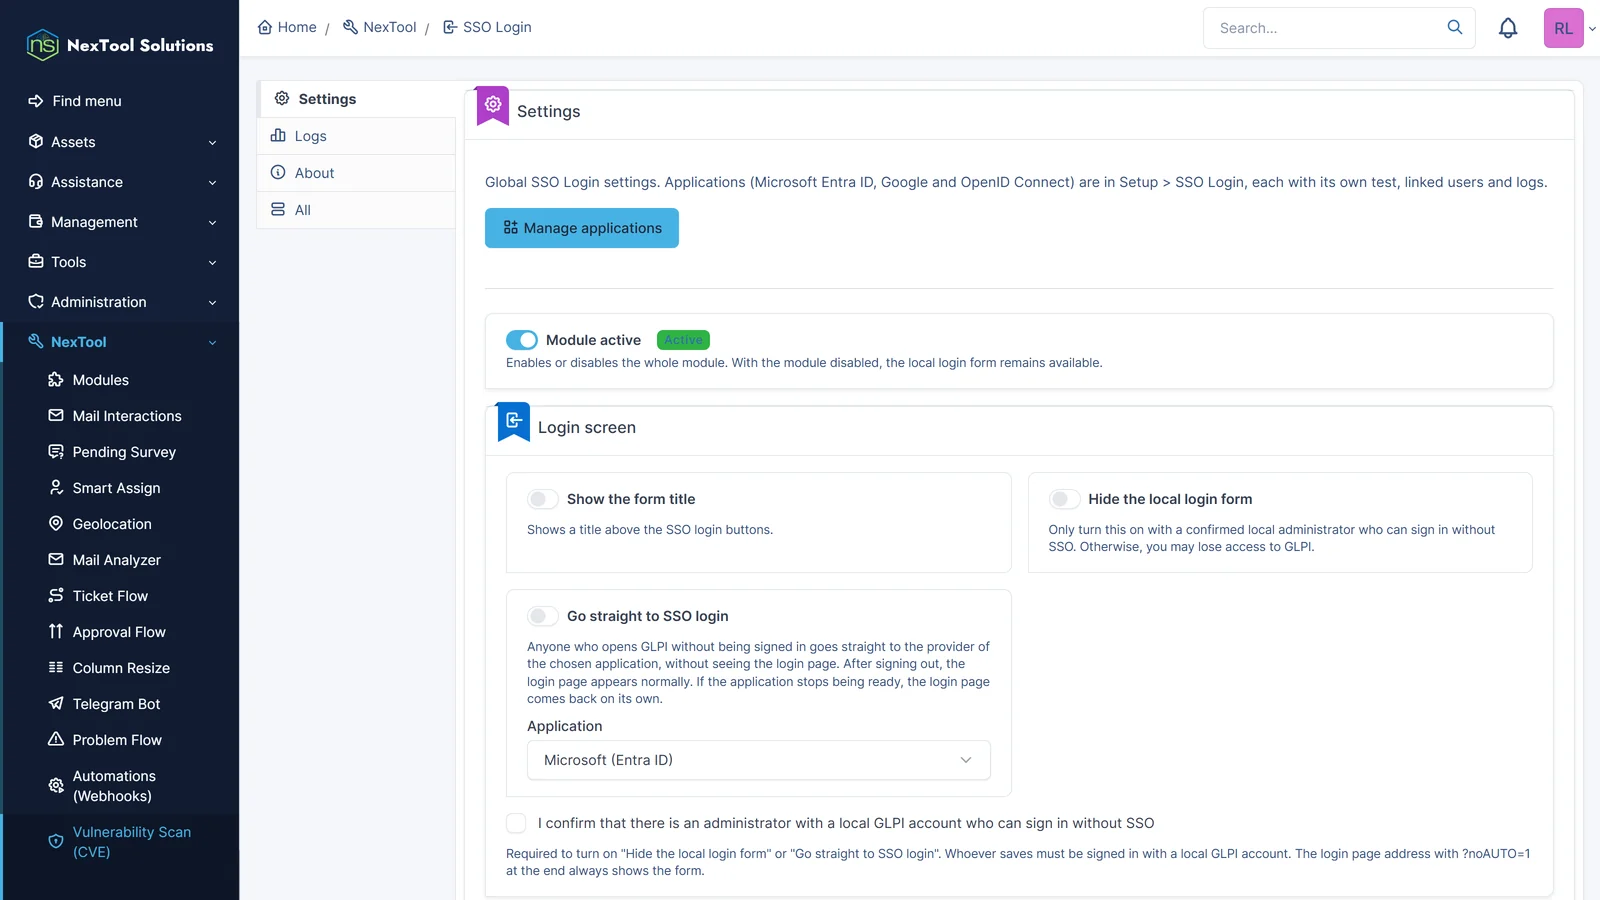The height and width of the screenshot is (900, 1600).
Task: Enable the Hide the local login form switch
Action: [x=1064, y=499]
